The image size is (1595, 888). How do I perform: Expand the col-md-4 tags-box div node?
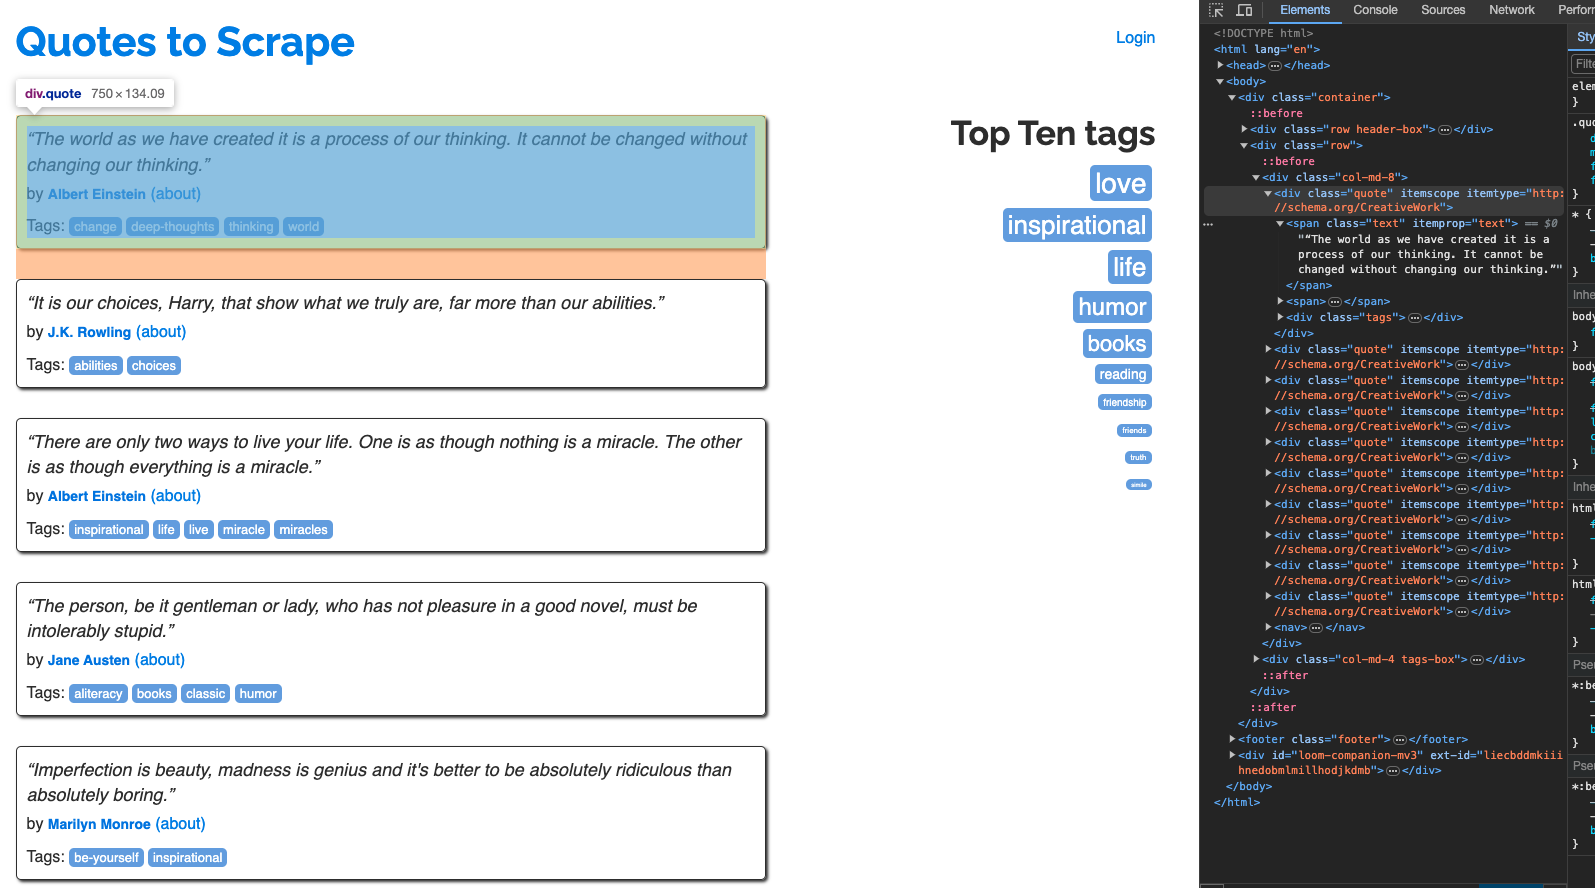click(x=1257, y=659)
